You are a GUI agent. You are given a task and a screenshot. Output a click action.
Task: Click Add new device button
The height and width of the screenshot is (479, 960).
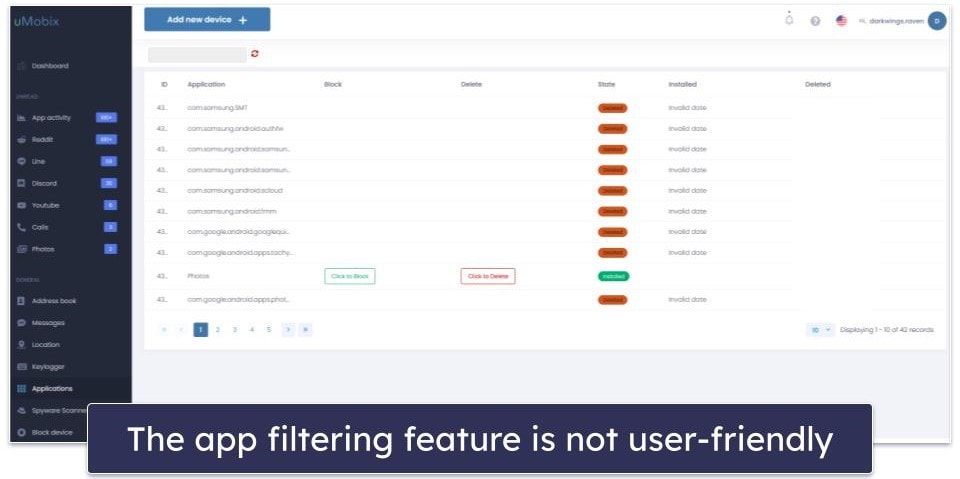pyautogui.click(x=207, y=20)
